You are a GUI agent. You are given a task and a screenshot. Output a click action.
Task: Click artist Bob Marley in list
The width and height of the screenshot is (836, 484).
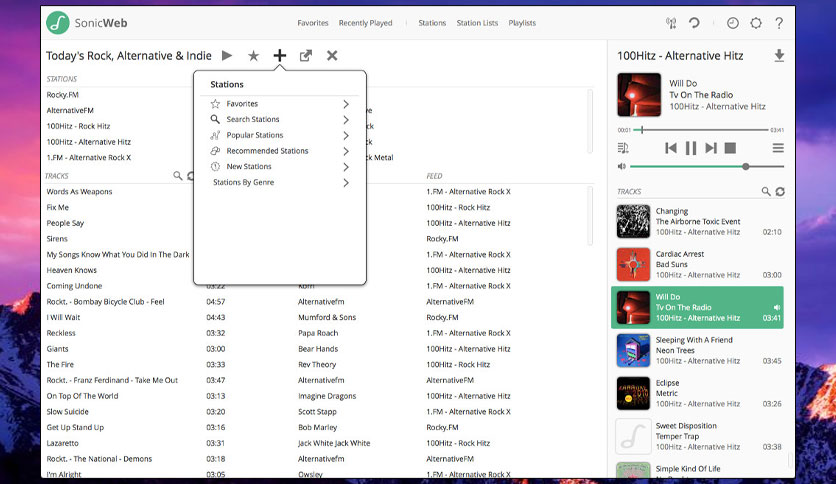pyautogui.click(x=317, y=427)
